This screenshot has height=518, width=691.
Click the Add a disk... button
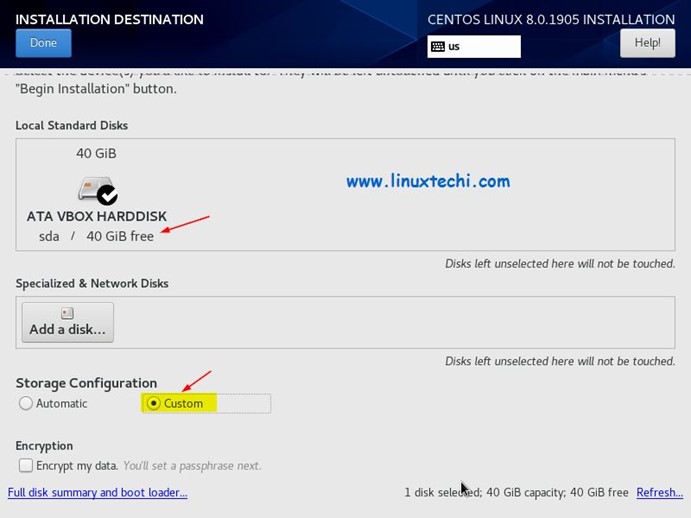tap(67, 322)
